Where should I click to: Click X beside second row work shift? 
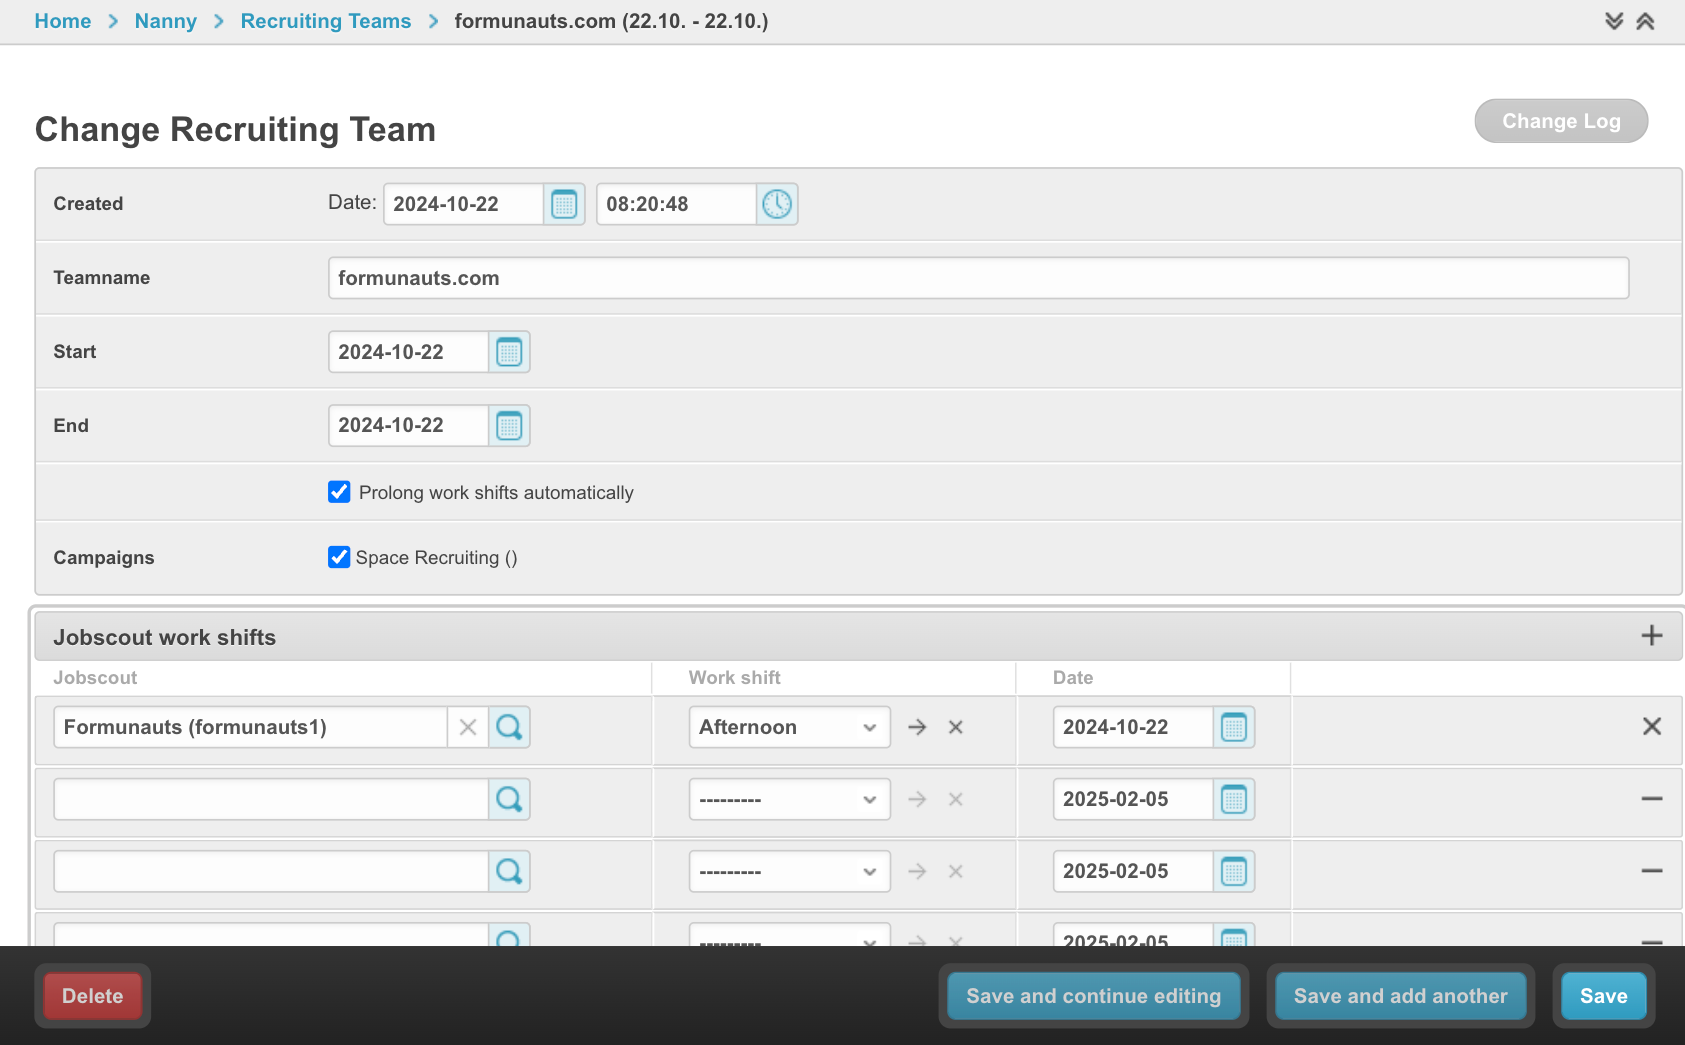(956, 799)
